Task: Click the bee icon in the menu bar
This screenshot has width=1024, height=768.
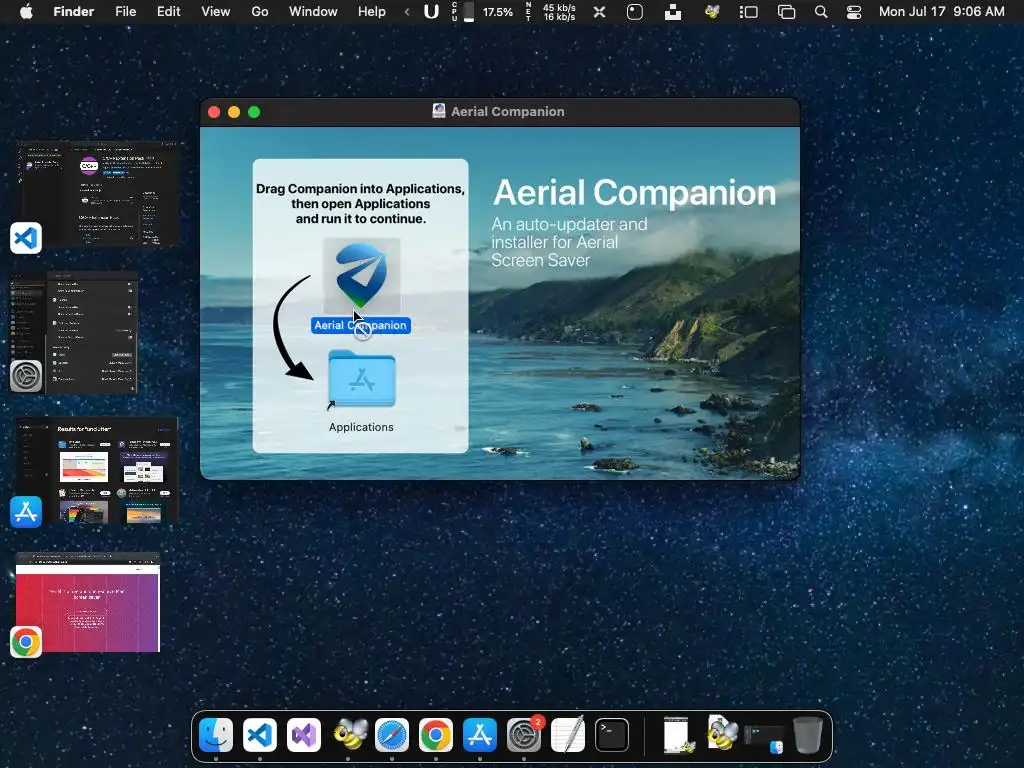Action: [712, 12]
